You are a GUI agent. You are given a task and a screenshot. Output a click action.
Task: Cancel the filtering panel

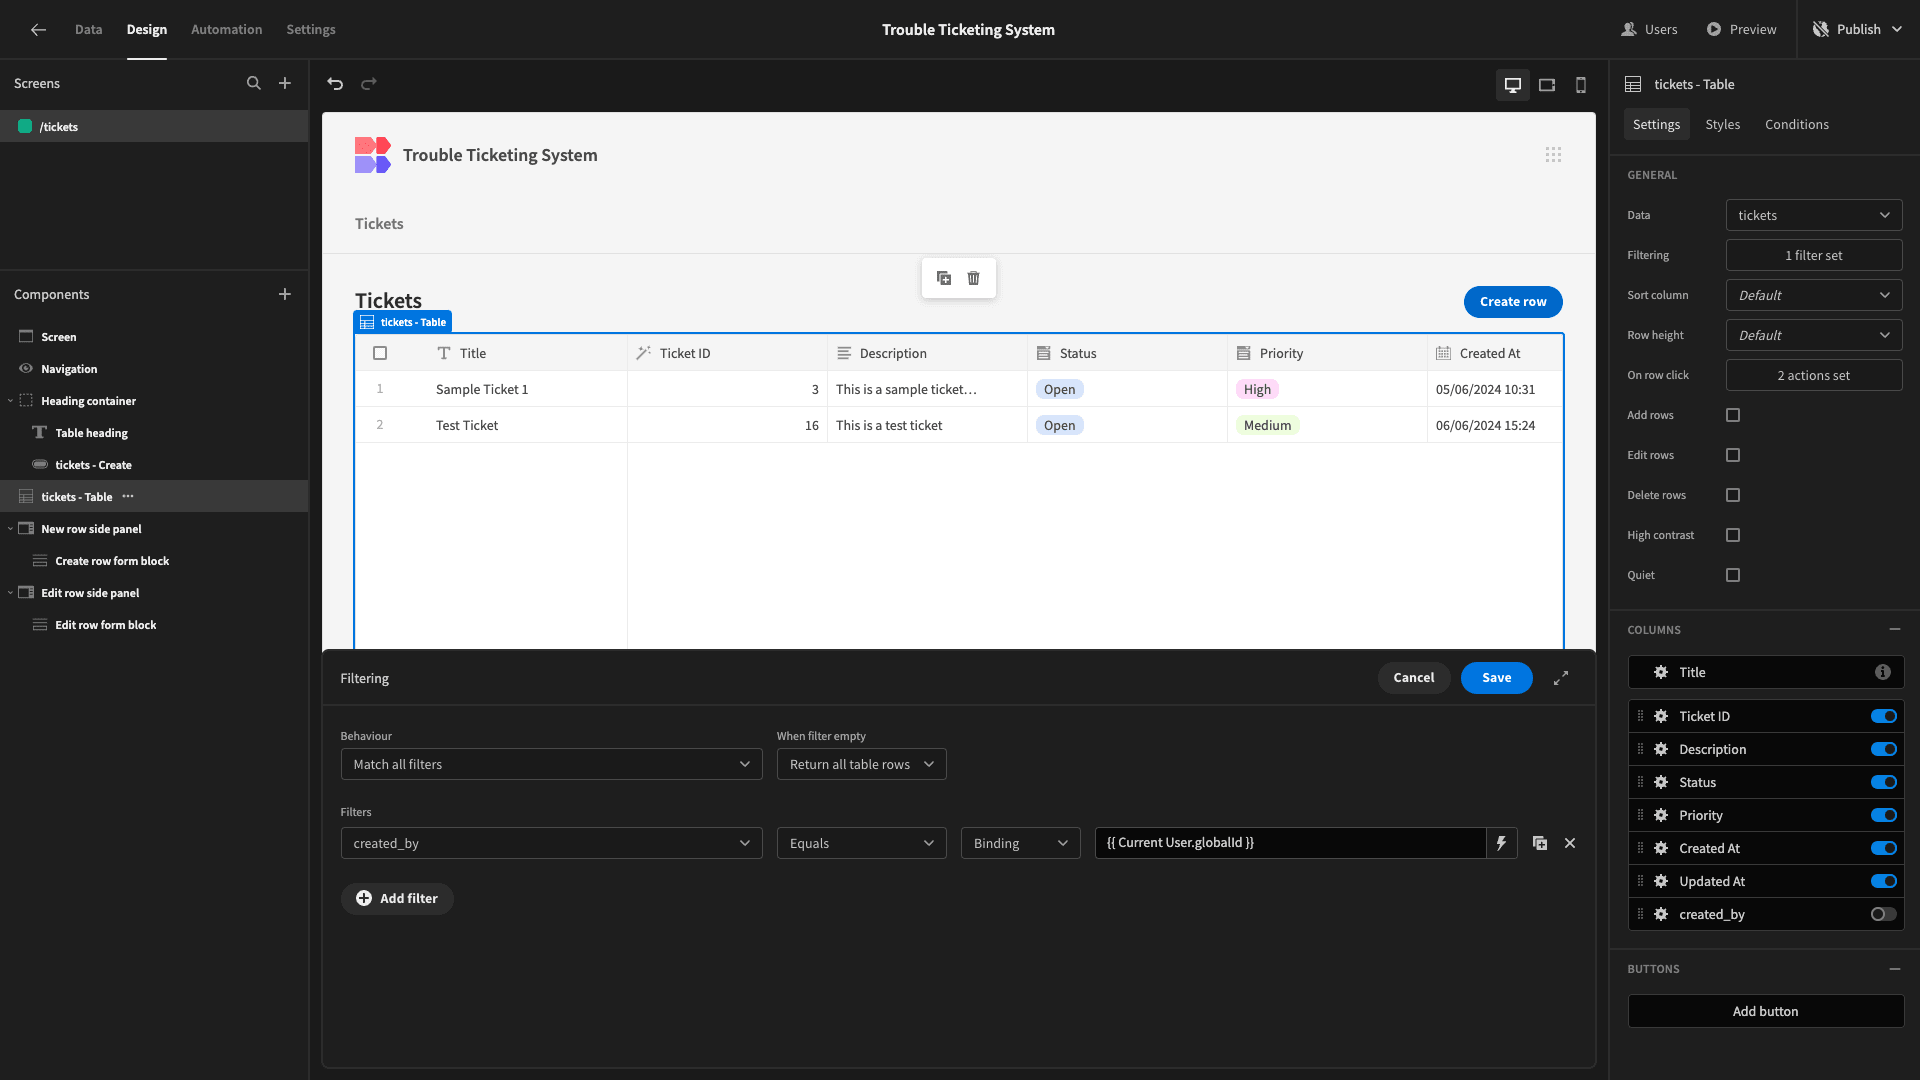pos(1414,678)
